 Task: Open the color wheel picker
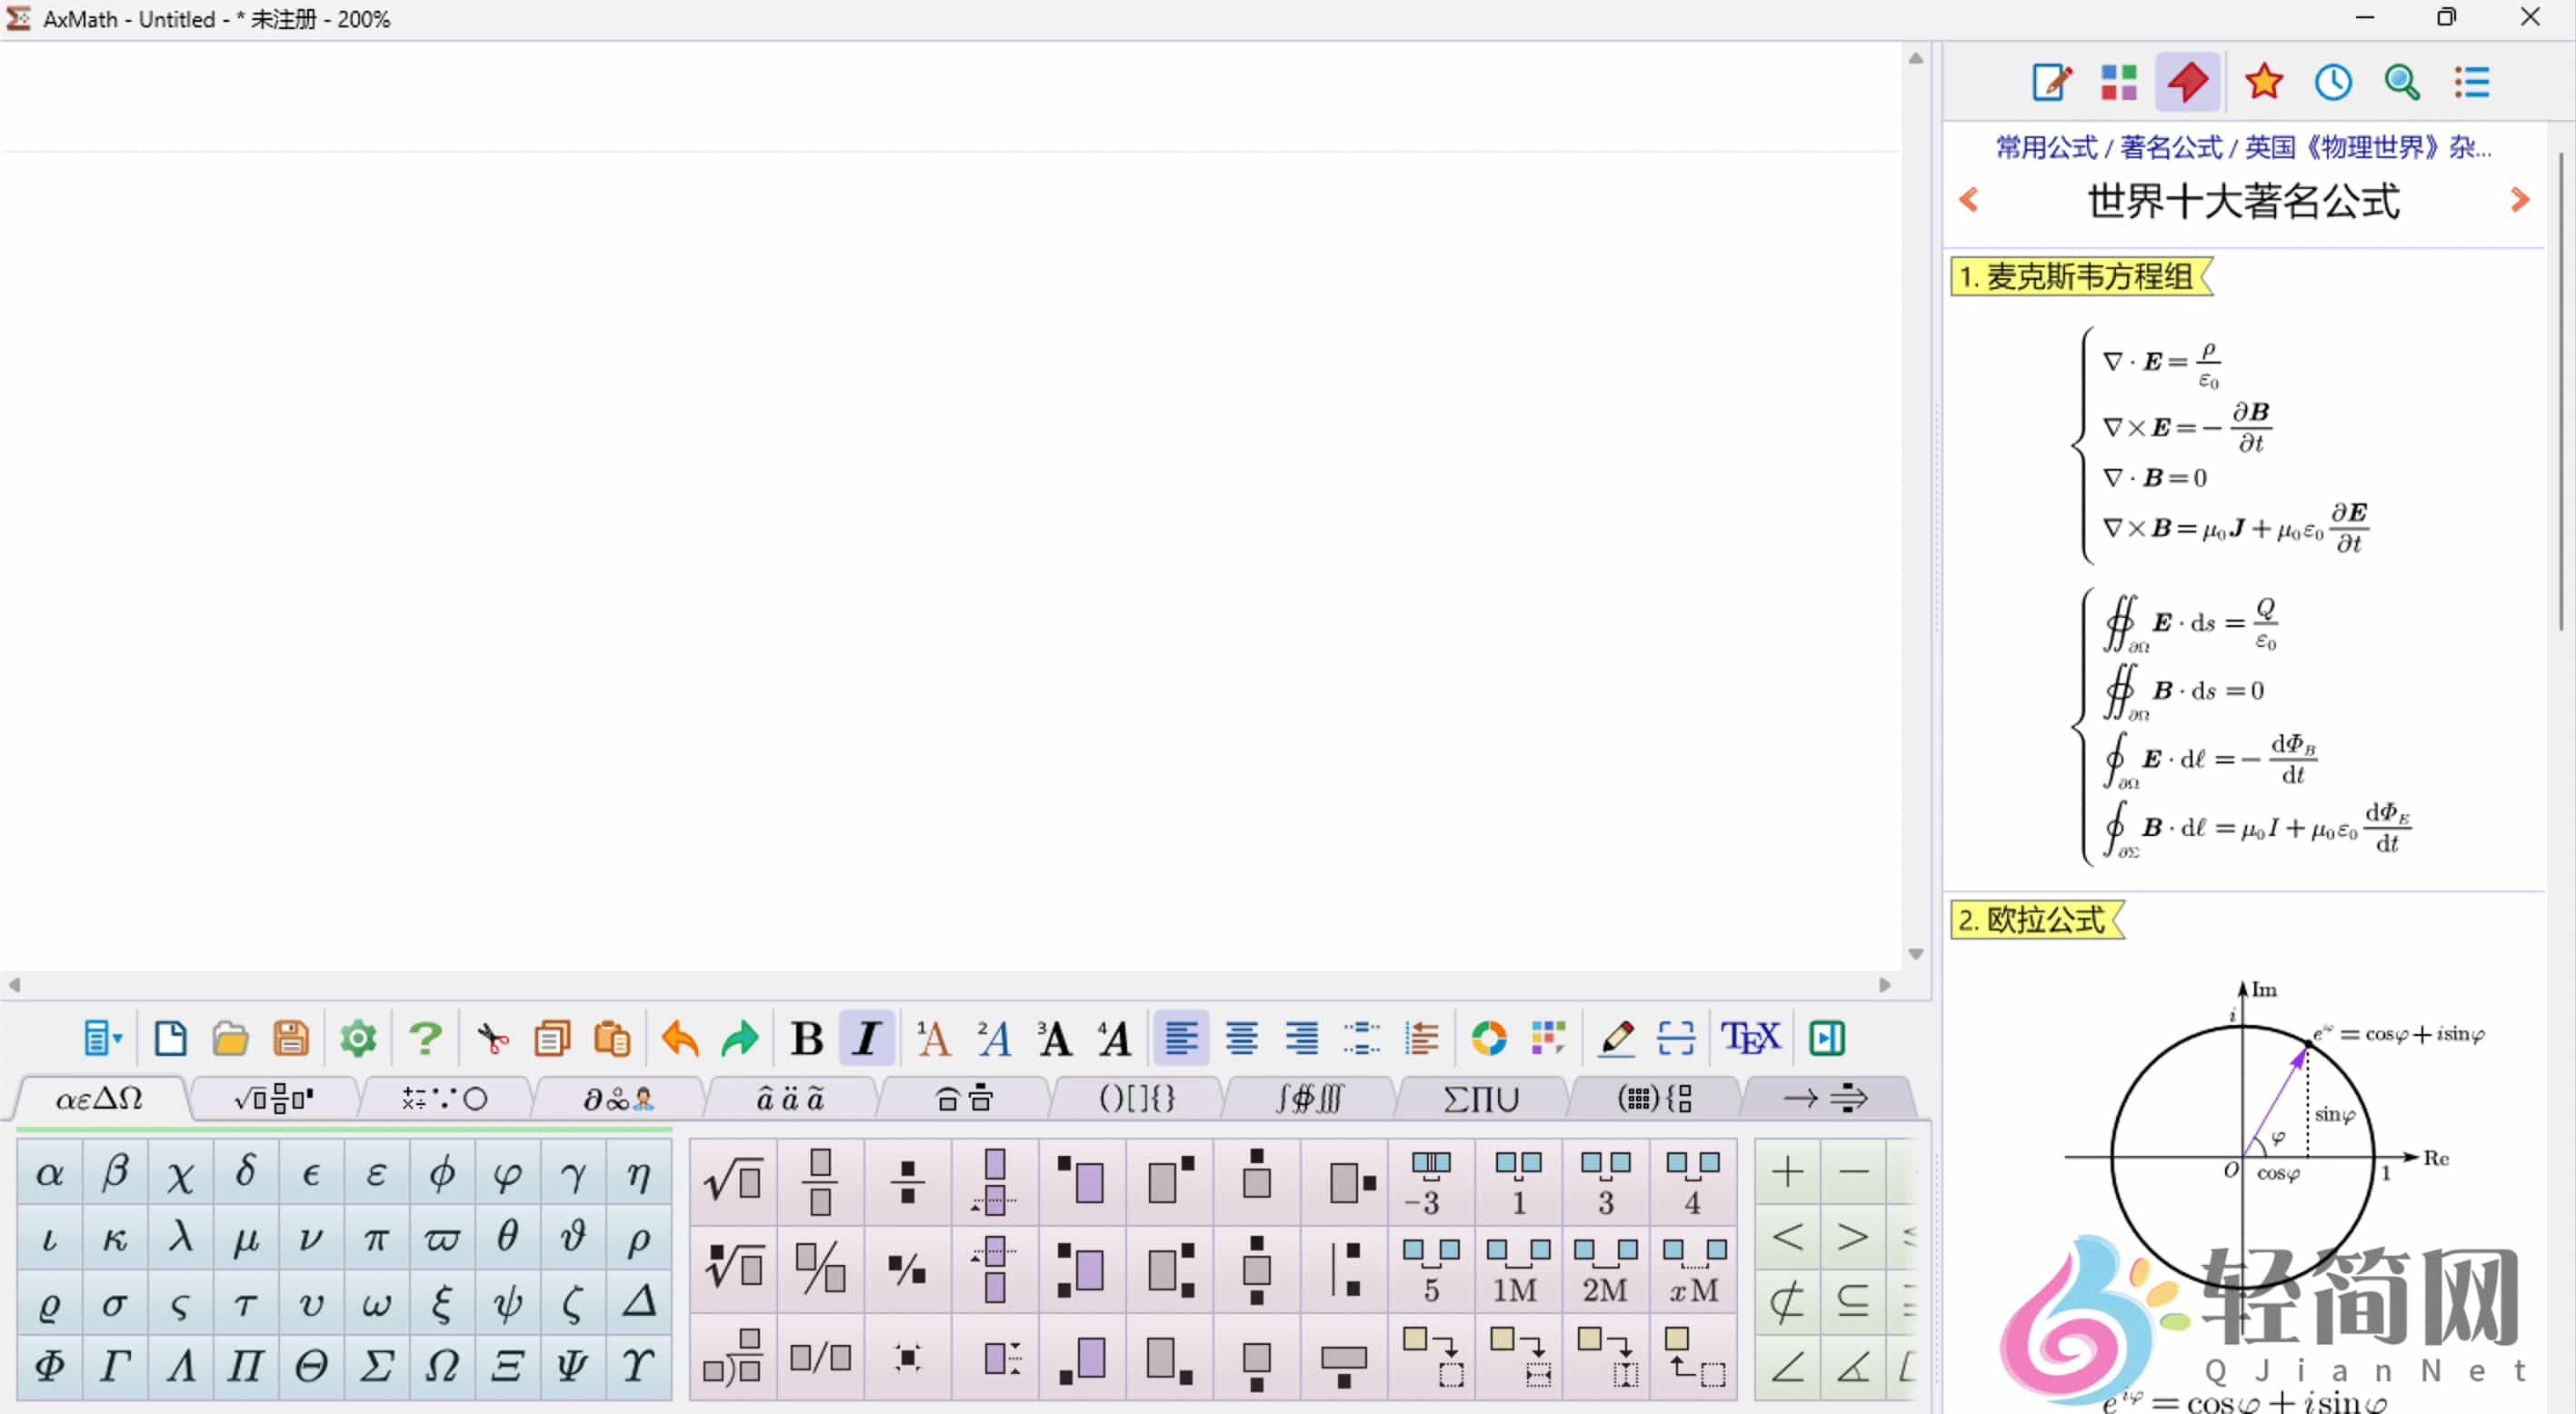pyautogui.click(x=1488, y=1038)
